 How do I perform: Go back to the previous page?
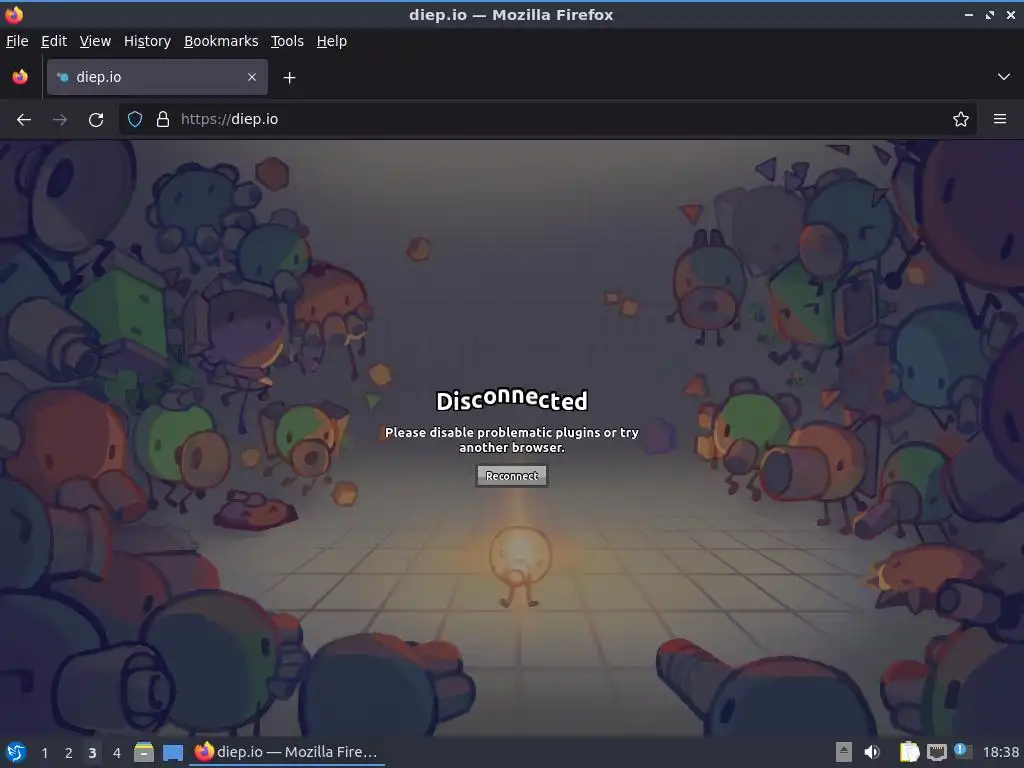click(x=24, y=120)
